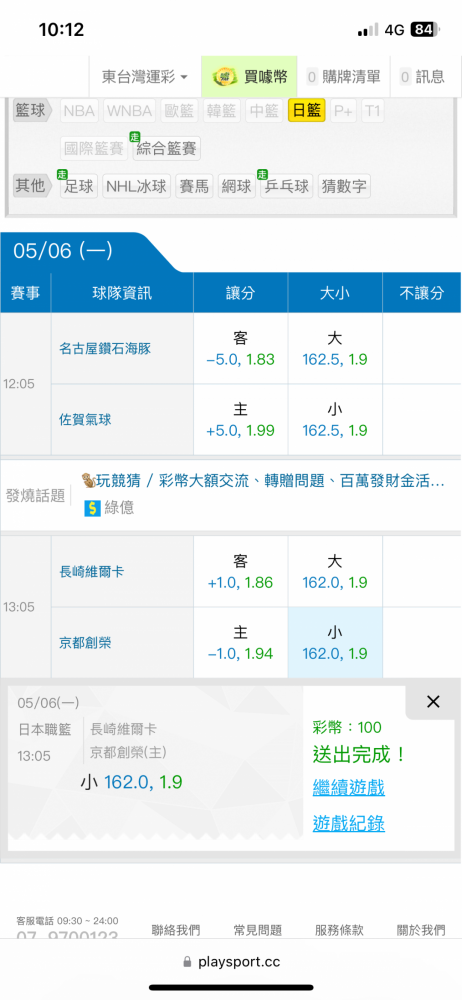The width and height of the screenshot is (462, 1000).
Task: Select the 日籃 basketball league tab
Action: click(x=307, y=111)
